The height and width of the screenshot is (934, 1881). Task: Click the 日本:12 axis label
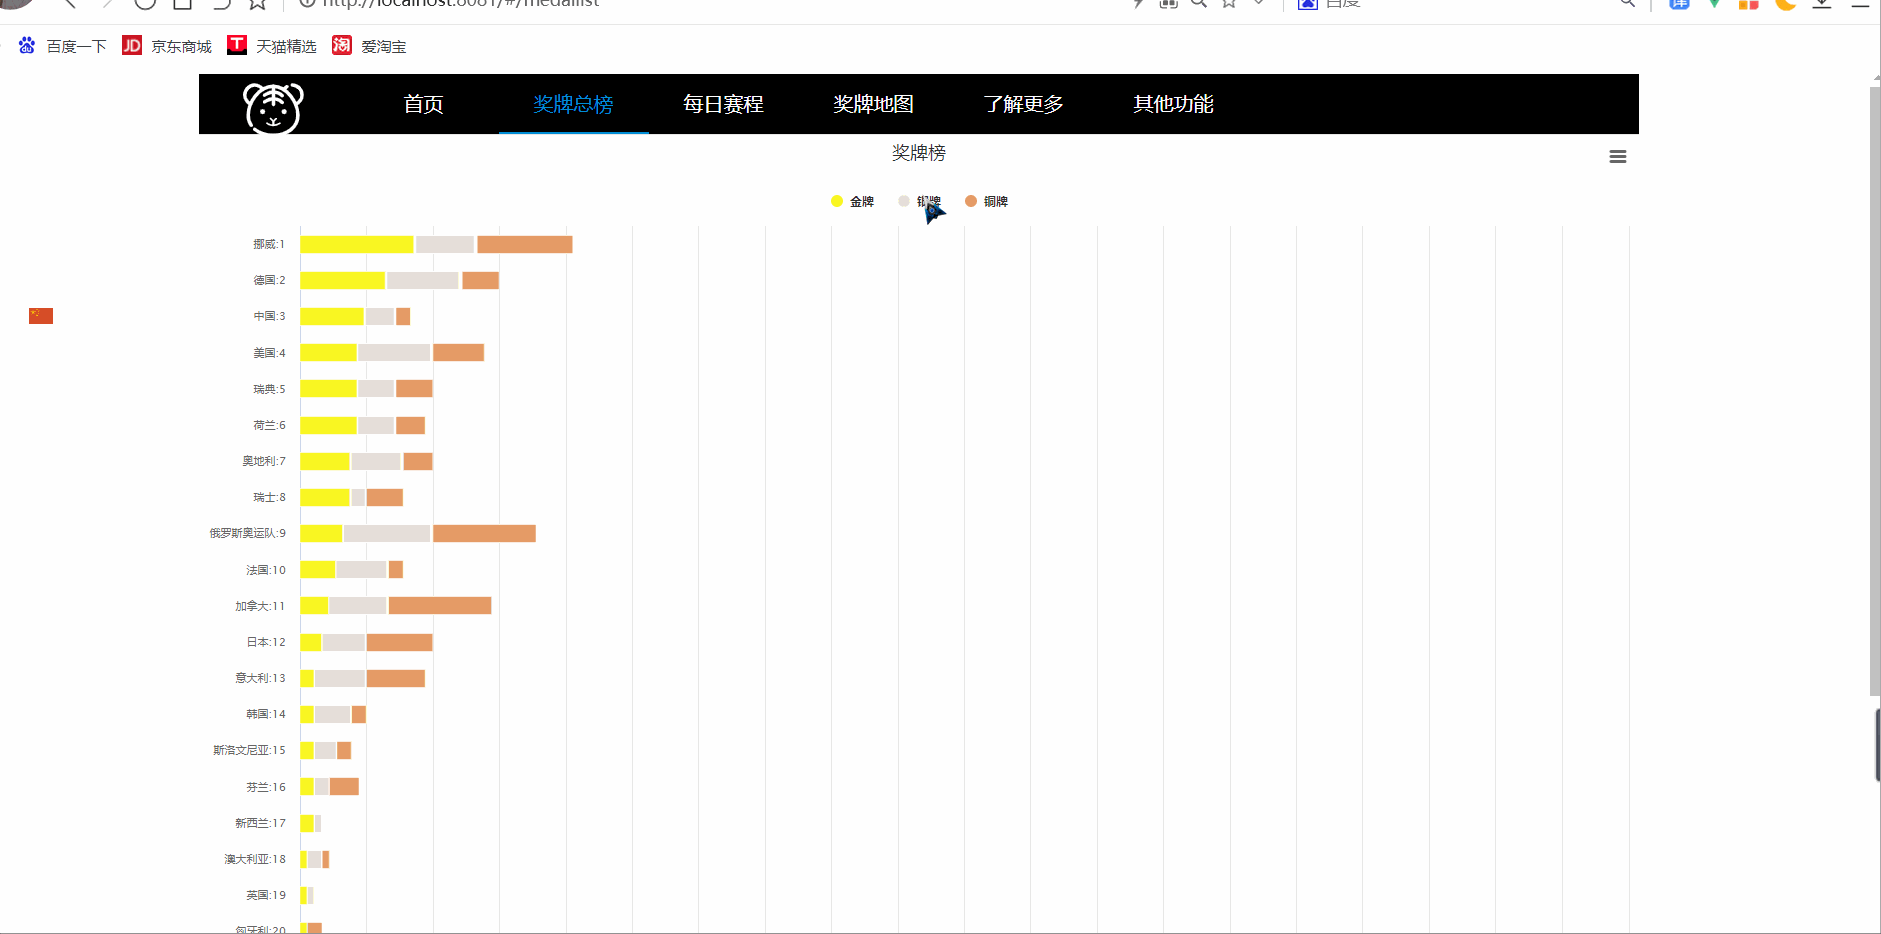[266, 642]
